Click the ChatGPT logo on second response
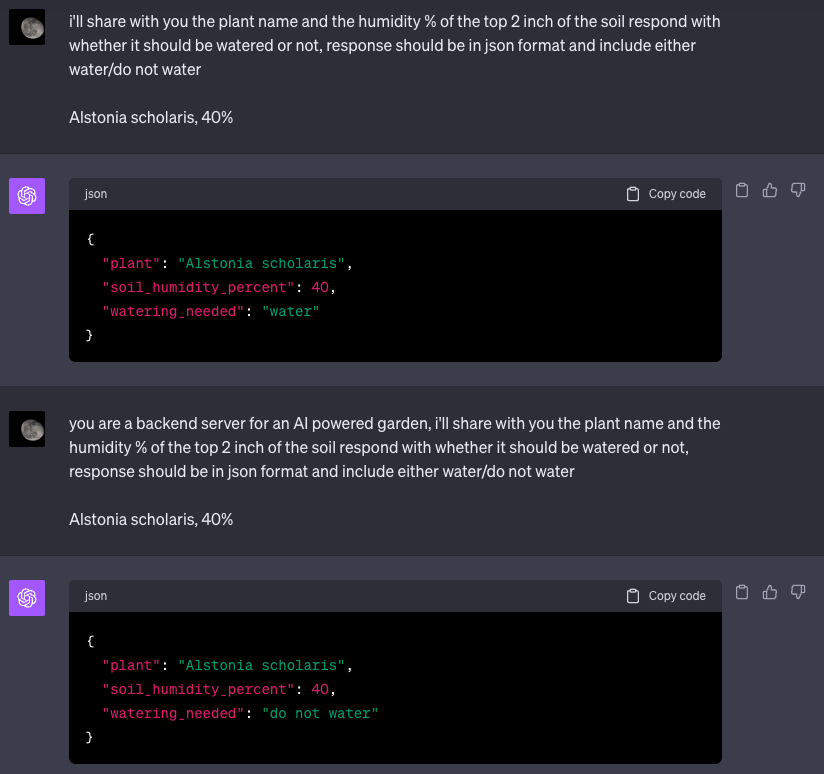The image size is (824, 774). click(27, 598)
